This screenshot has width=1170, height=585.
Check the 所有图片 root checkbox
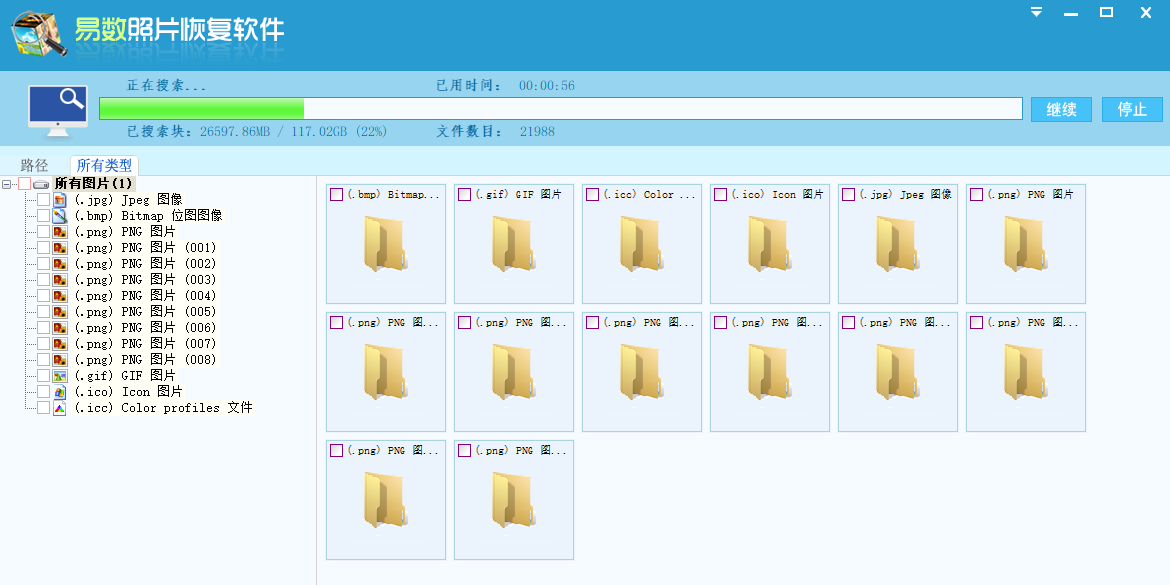(25, 184)
